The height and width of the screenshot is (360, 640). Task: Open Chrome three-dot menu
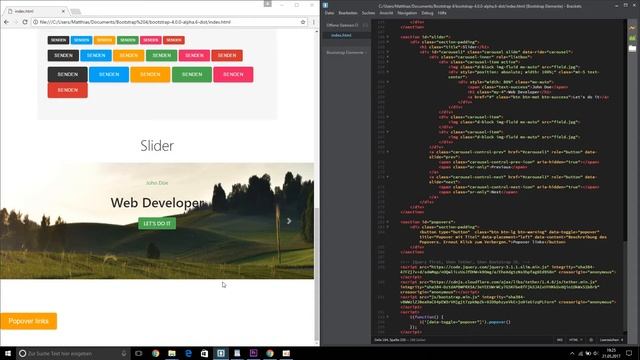(x=313, y=22)
